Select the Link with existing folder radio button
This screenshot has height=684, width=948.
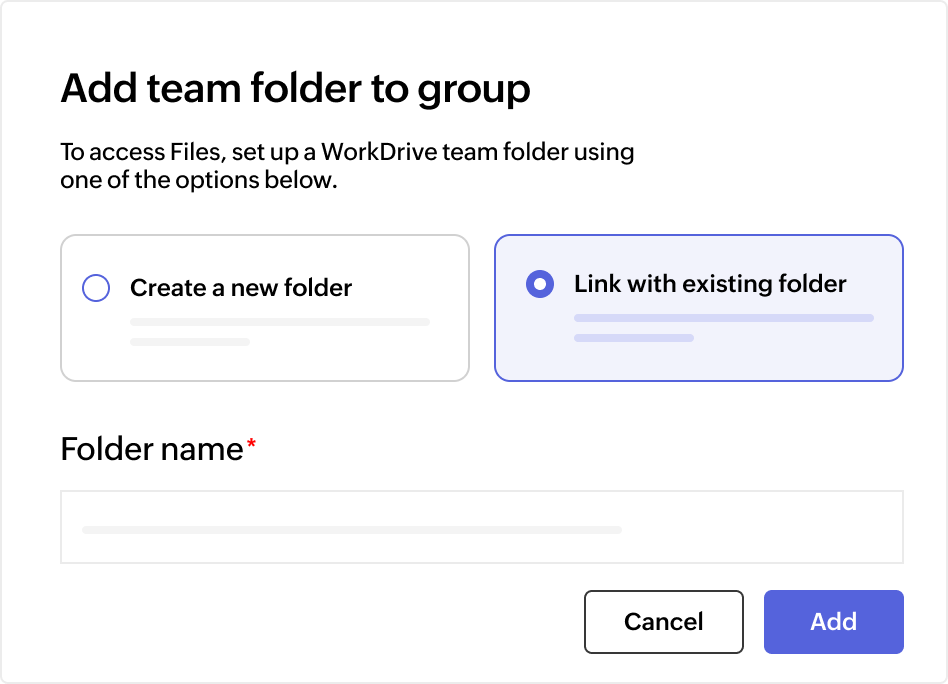[539, 284]
